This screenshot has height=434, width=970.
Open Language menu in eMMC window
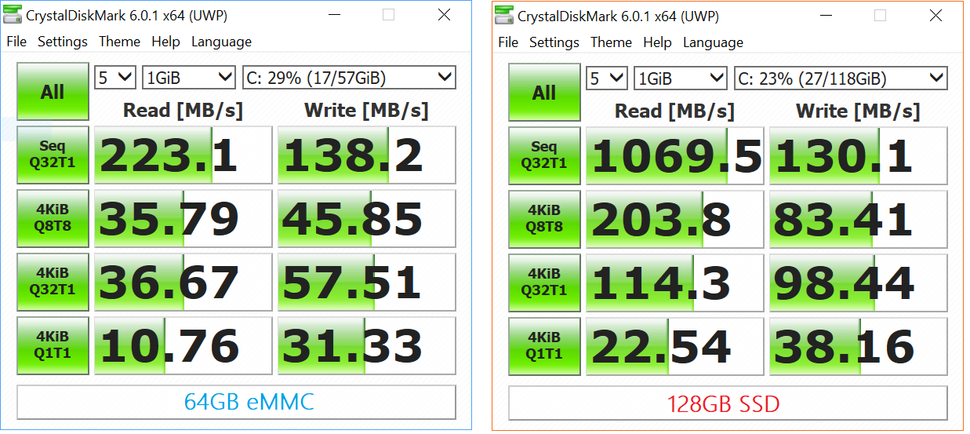coord(221,42)
